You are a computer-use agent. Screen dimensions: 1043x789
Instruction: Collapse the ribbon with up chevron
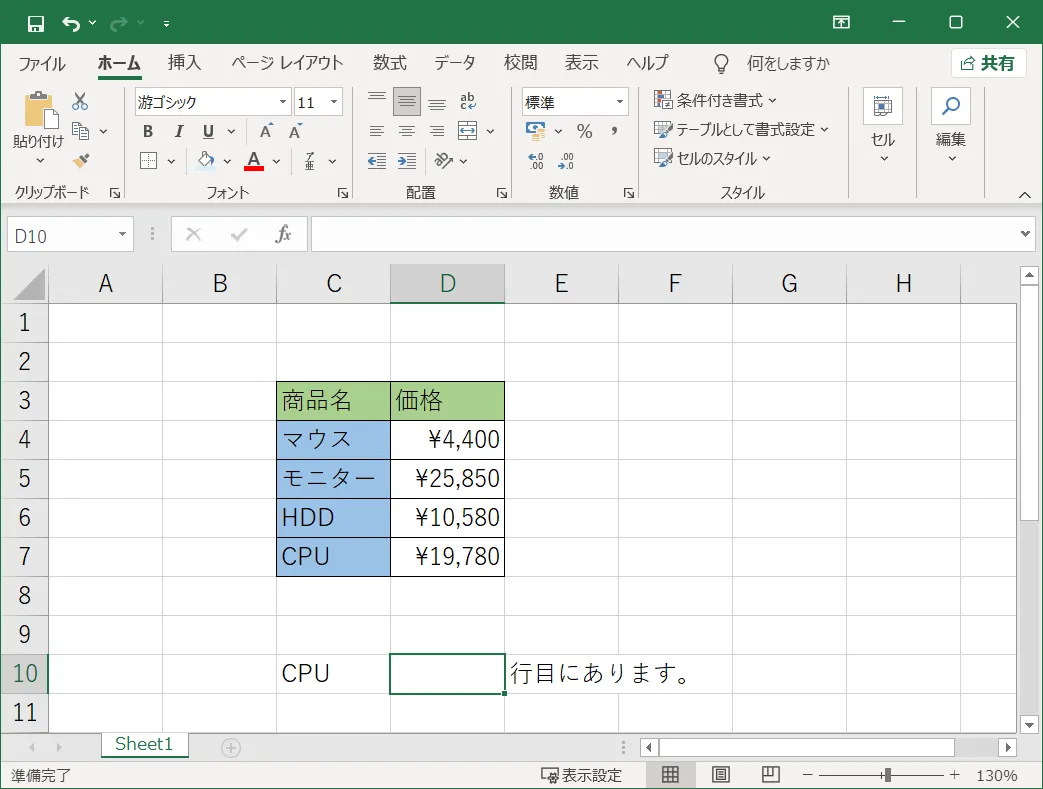[x=1024, y=195]
